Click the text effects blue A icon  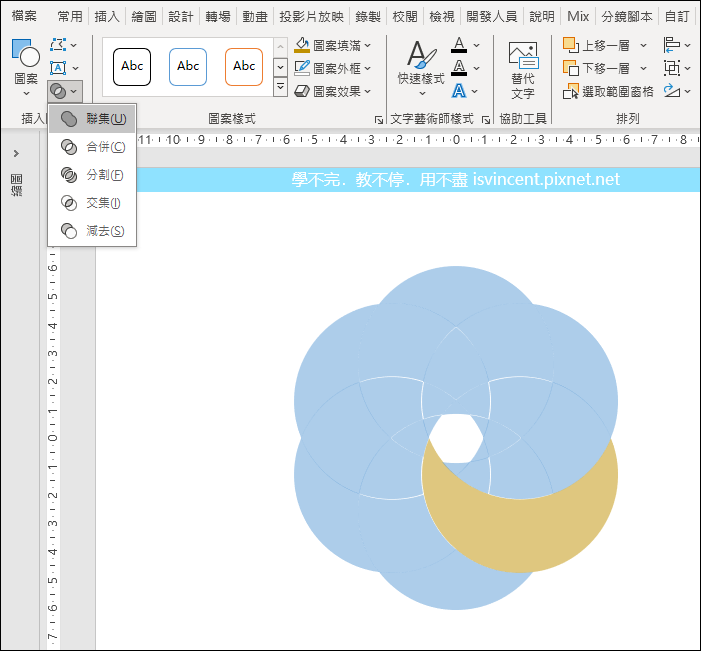pyautogui.click(x=459, y=91)
